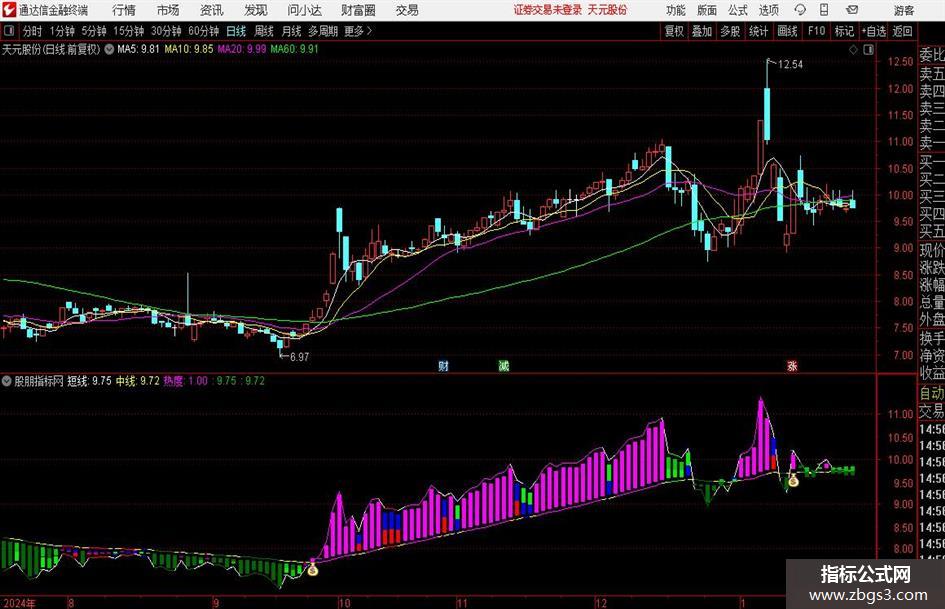945x609 pixels.
Task: Open the 交易 menu
Action: pyautogui.click(x=407, y=10)
